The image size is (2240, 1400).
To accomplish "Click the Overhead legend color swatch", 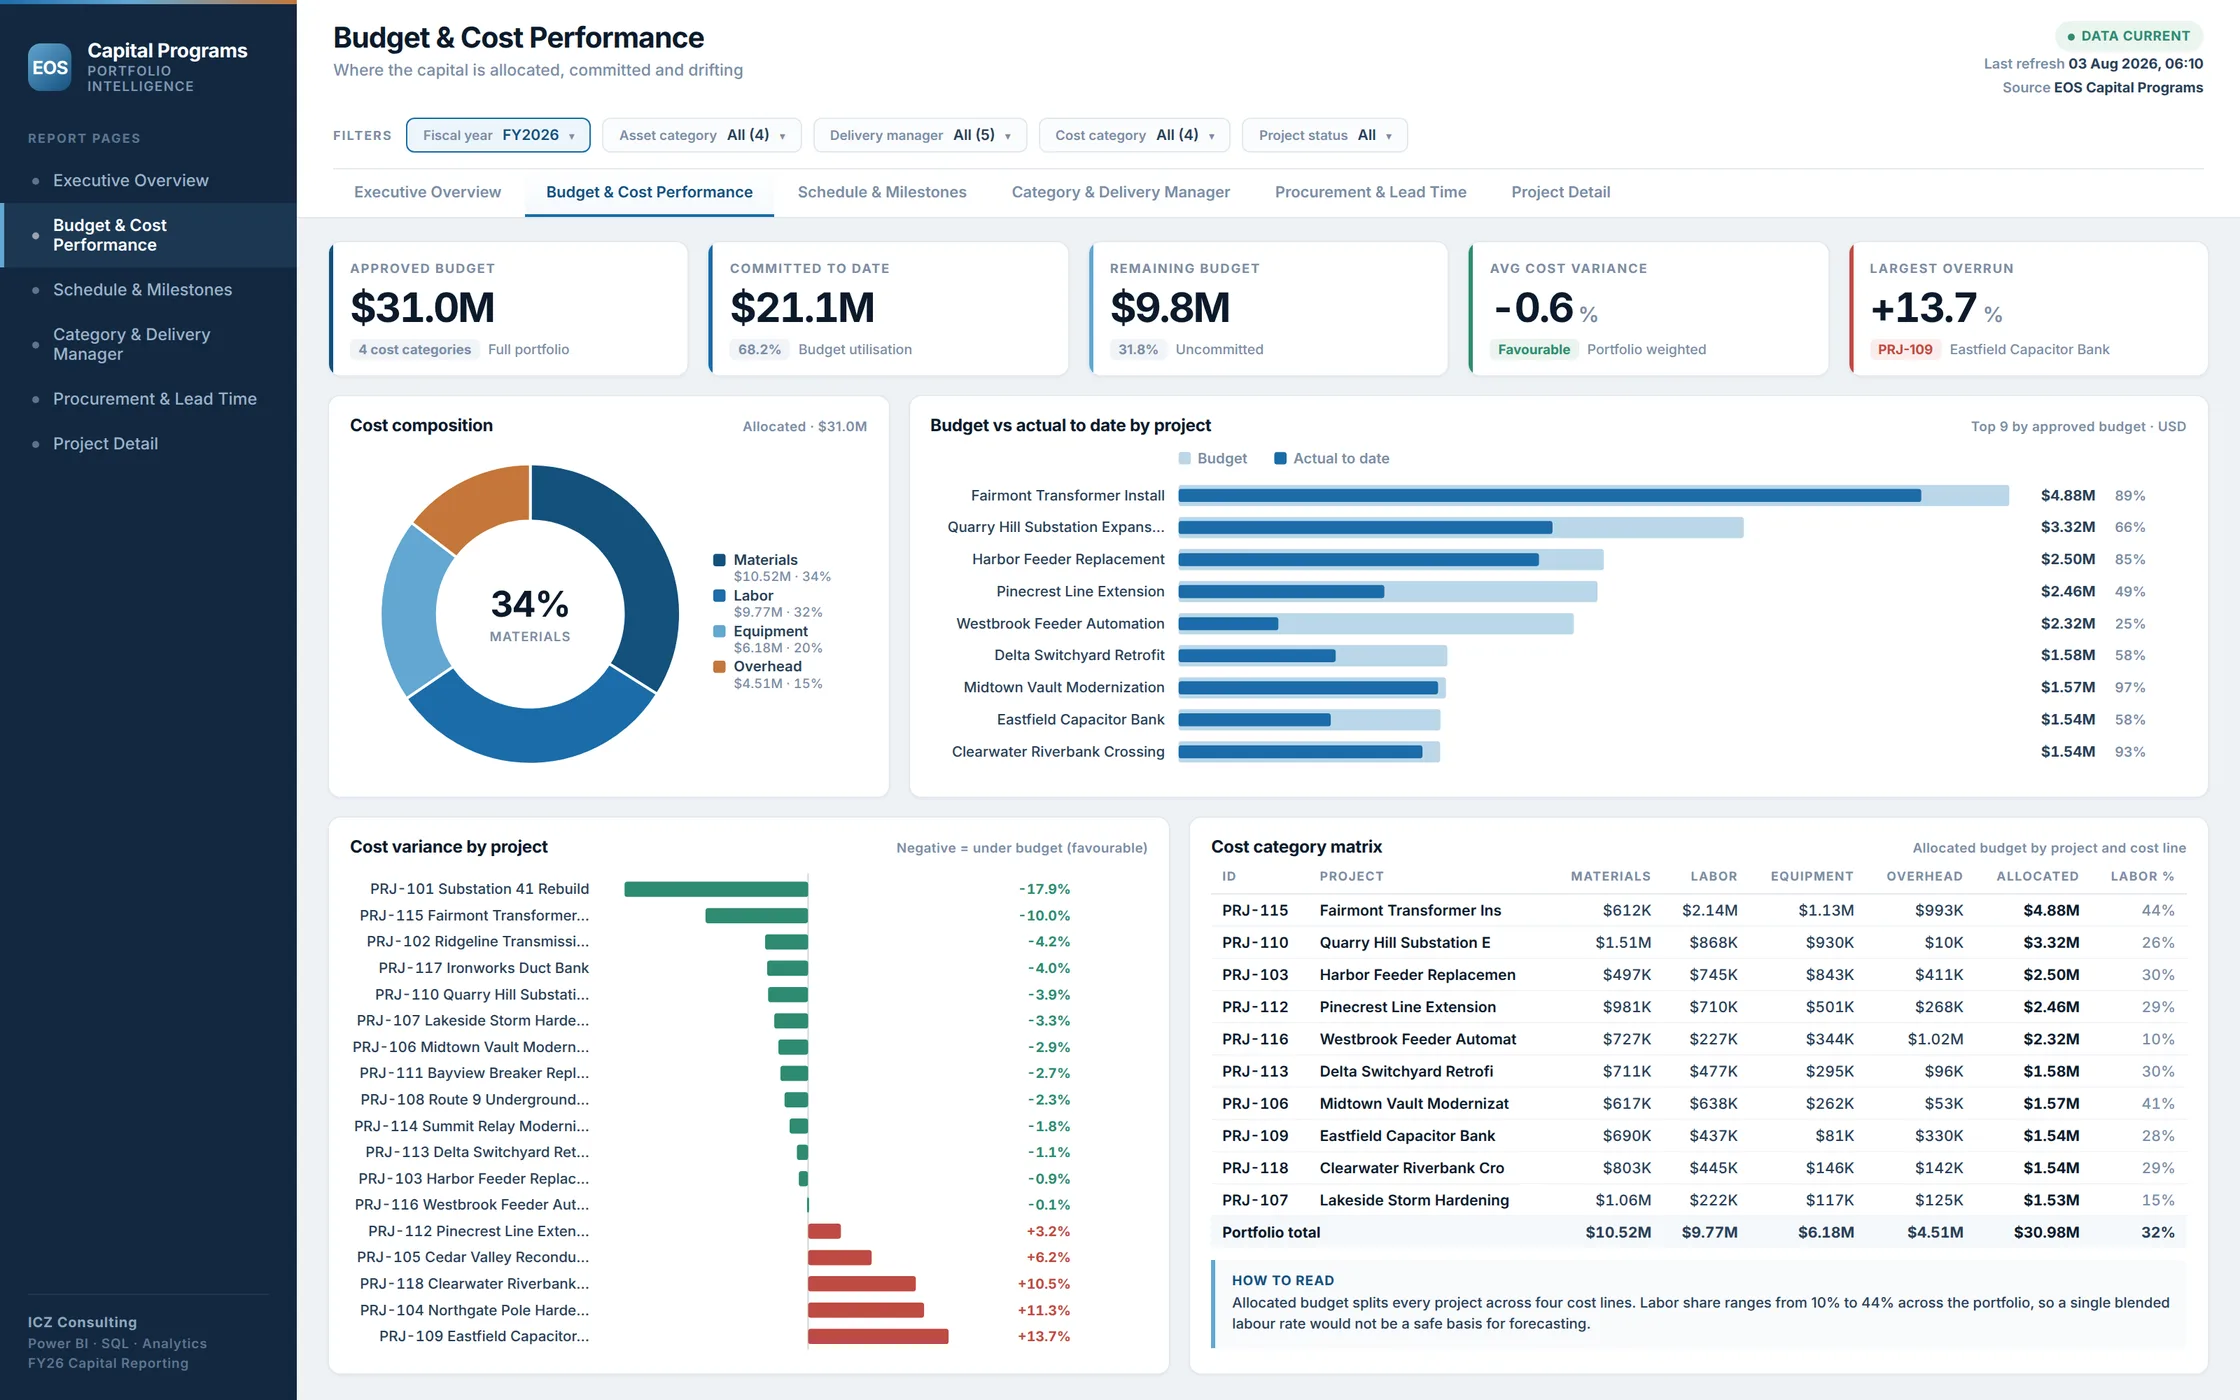I will 719,666.
